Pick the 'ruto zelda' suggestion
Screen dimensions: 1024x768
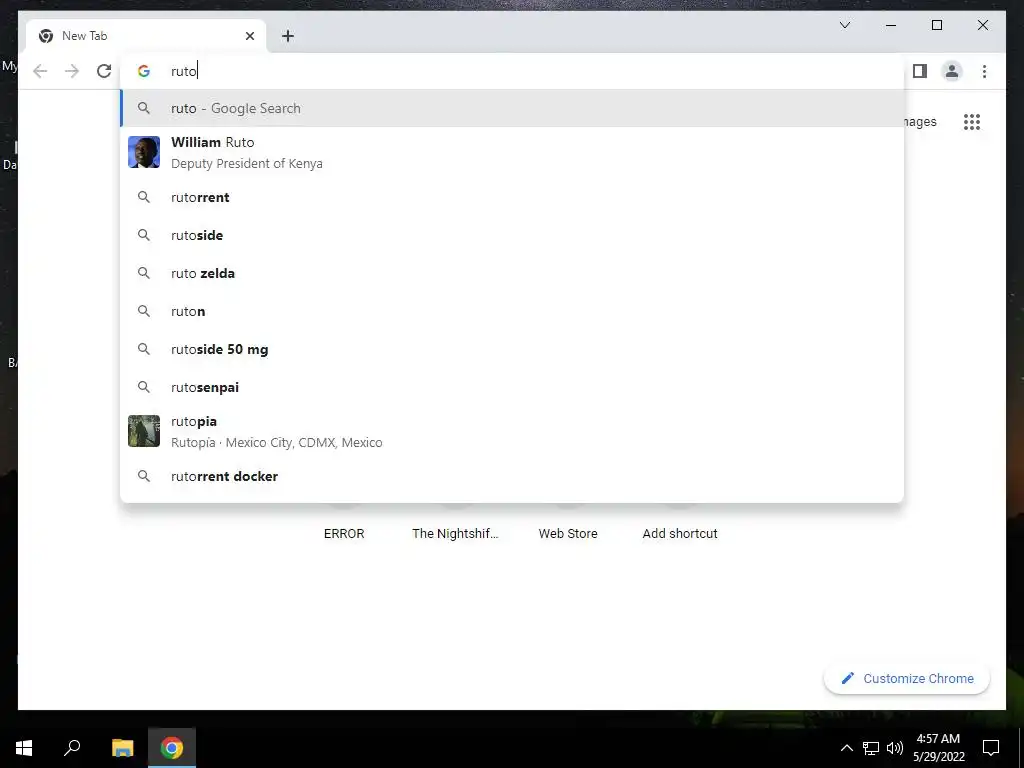click(512, 273)
